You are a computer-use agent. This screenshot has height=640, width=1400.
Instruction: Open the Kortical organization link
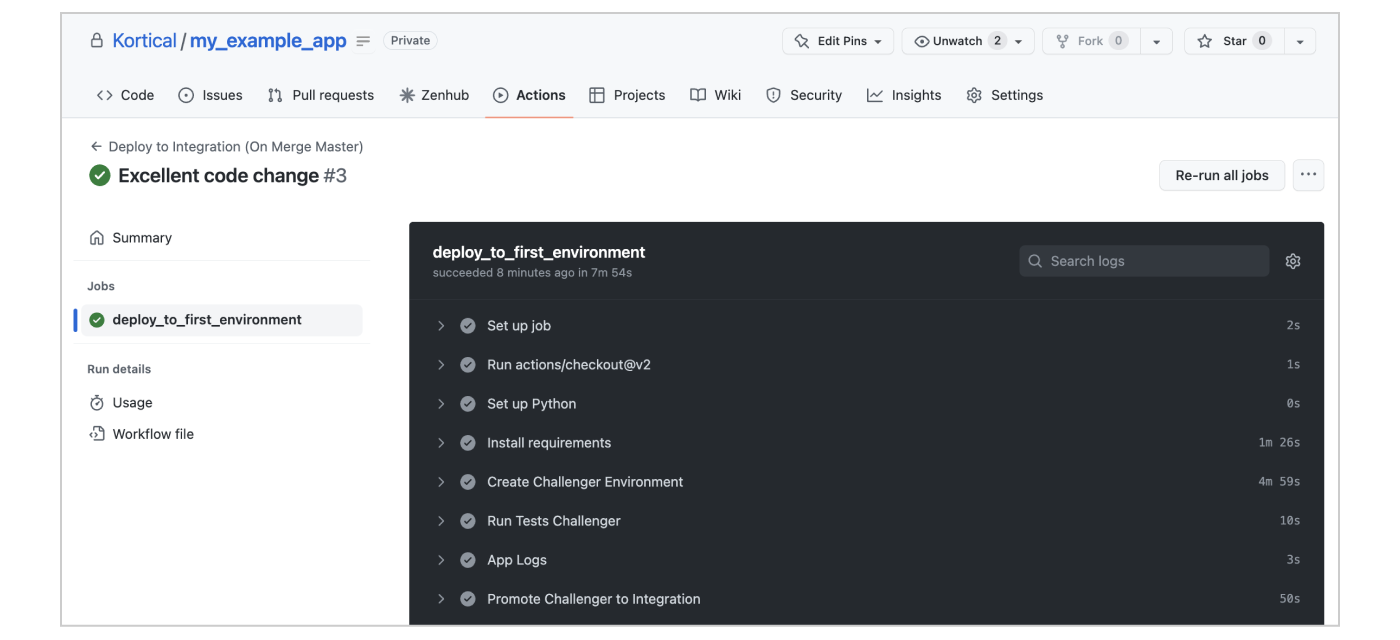tap(144, 40)
